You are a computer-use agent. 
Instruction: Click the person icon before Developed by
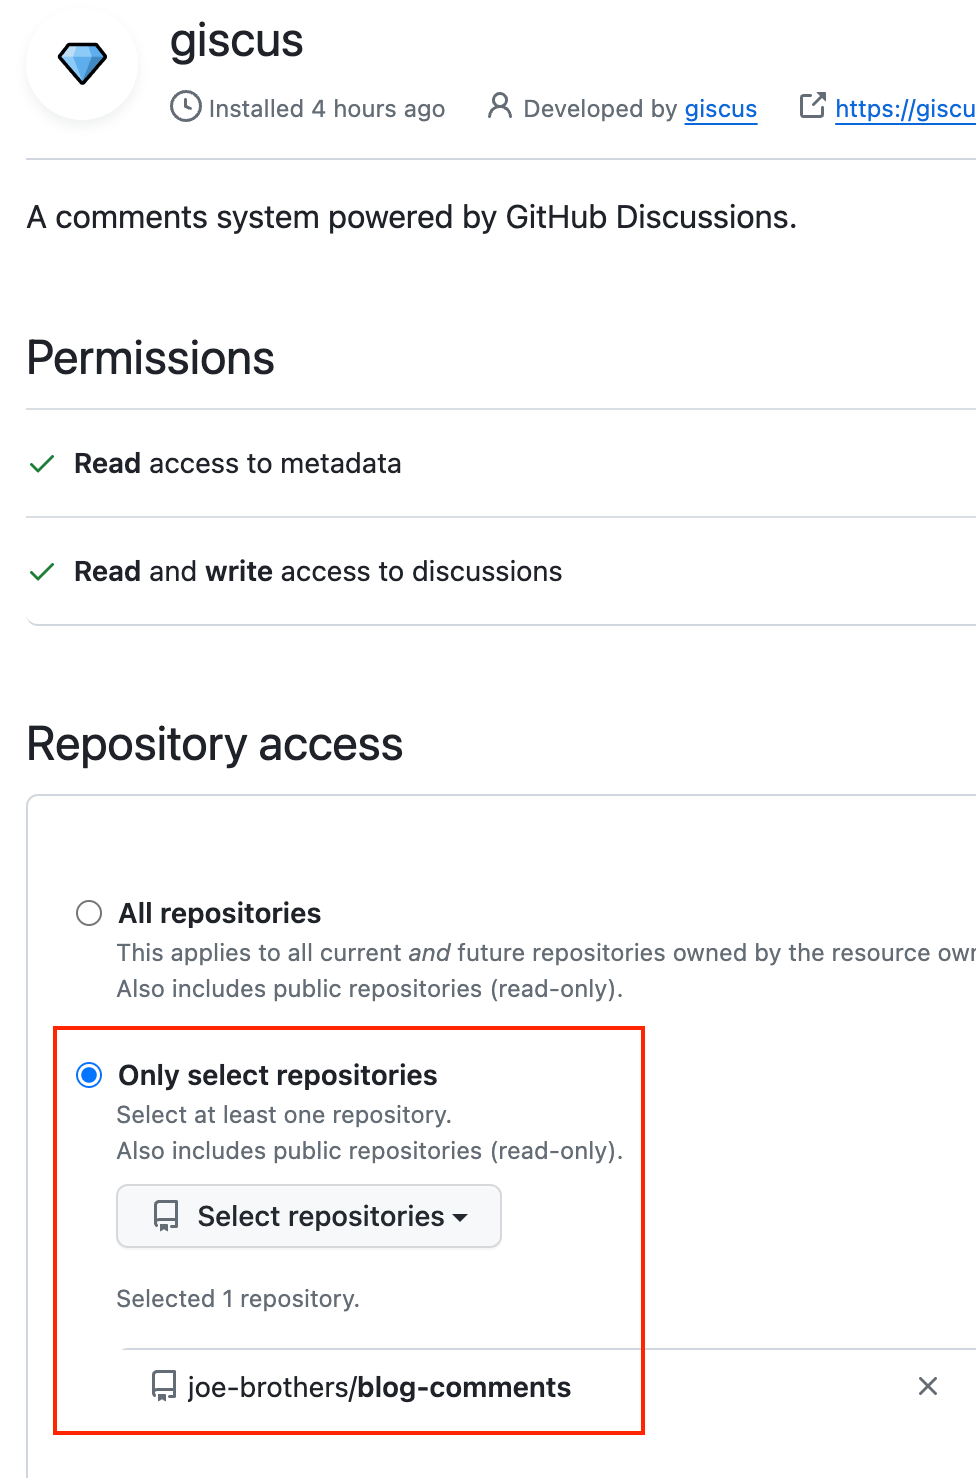[x=499, y=106]
